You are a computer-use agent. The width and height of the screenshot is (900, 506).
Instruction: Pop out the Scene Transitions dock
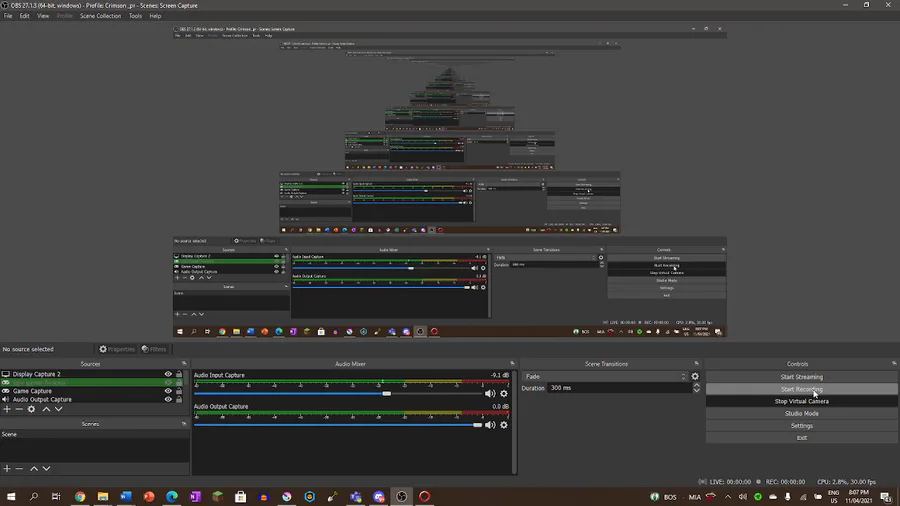pyautogui.click(x=697, y=363)
